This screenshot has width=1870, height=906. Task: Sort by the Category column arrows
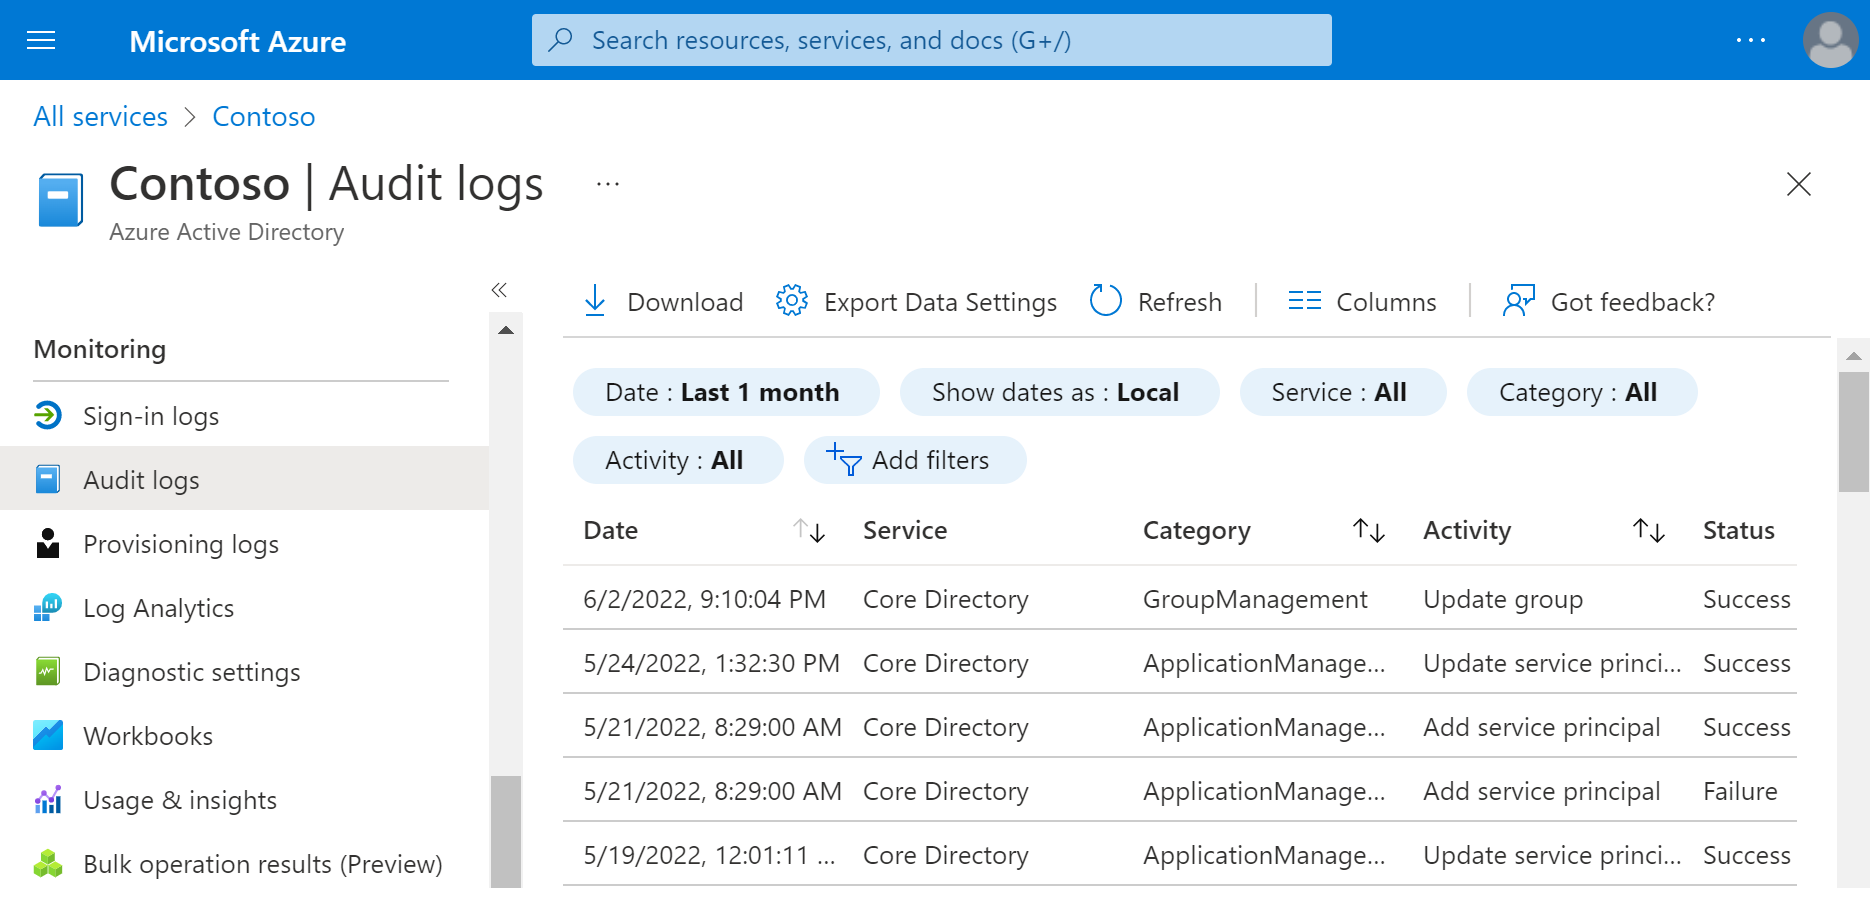1369,530
